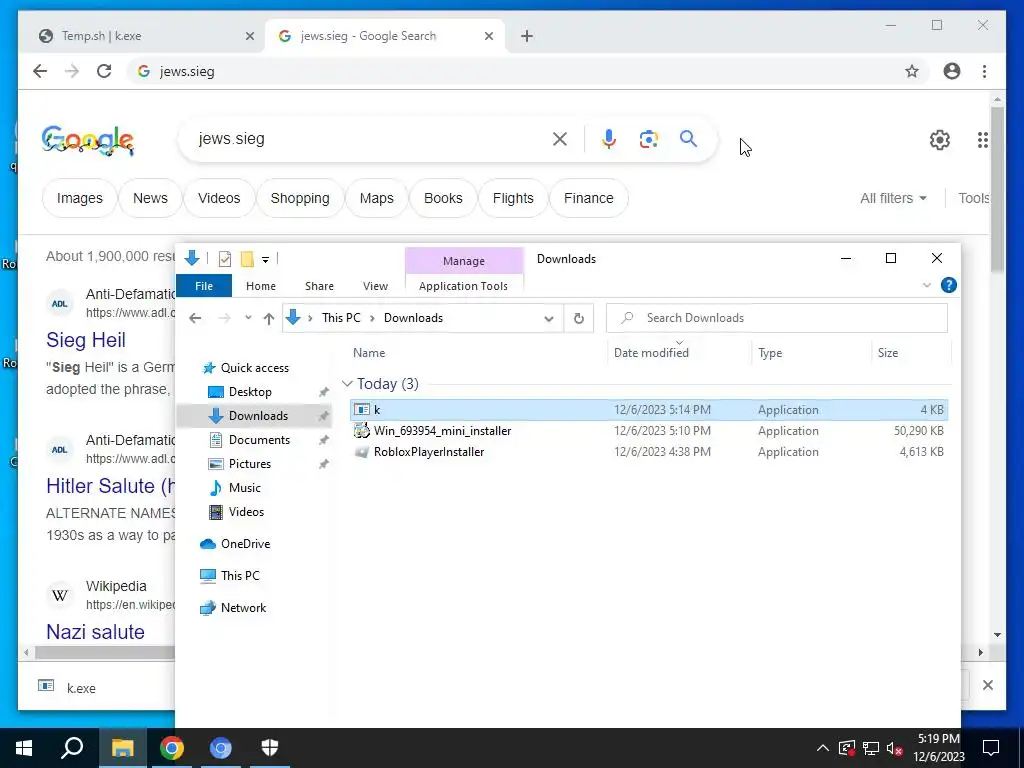Click the Chrome vertical scrollbar thumb
This screenshot has height=768, width=1024.
coord(997,189)
